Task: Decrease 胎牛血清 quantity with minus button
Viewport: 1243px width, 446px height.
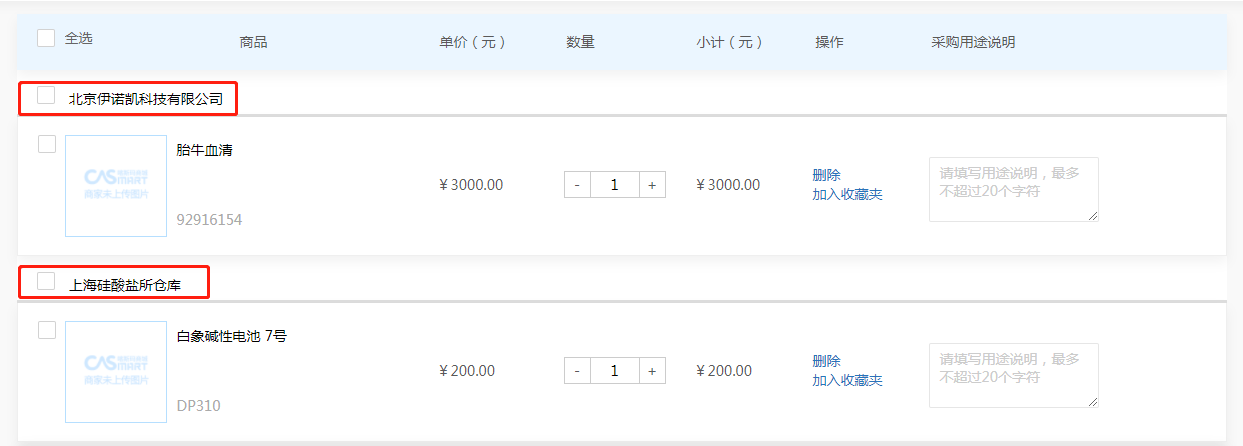Action: 577,185
